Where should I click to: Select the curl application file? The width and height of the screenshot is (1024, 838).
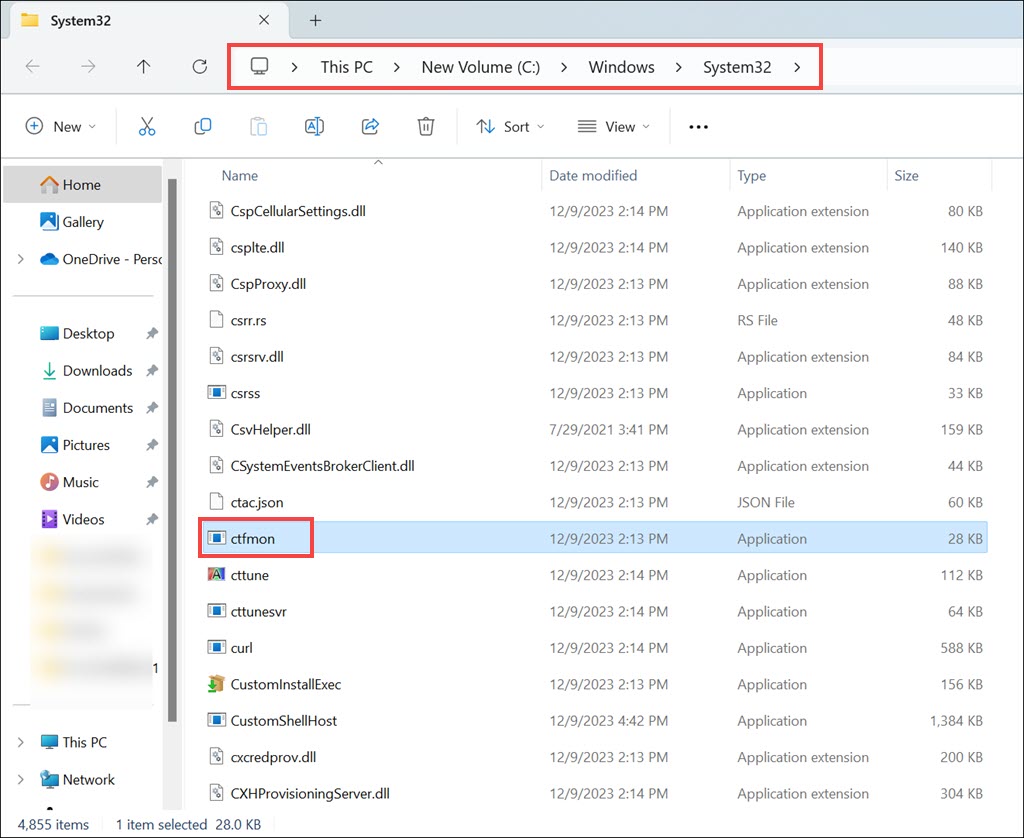click(x=241, y=648)
